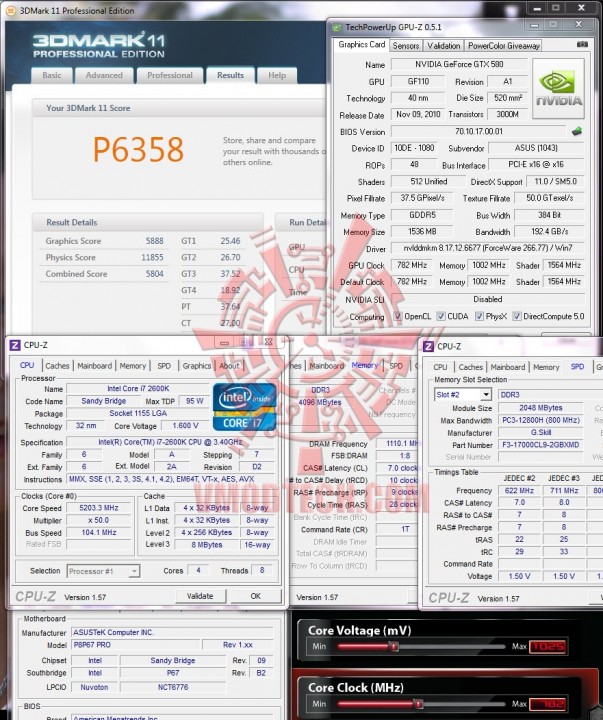Click the NVIDIA logo in GPU-Z
This screenshot has height=720, width=603.
[x=558, y=89]
